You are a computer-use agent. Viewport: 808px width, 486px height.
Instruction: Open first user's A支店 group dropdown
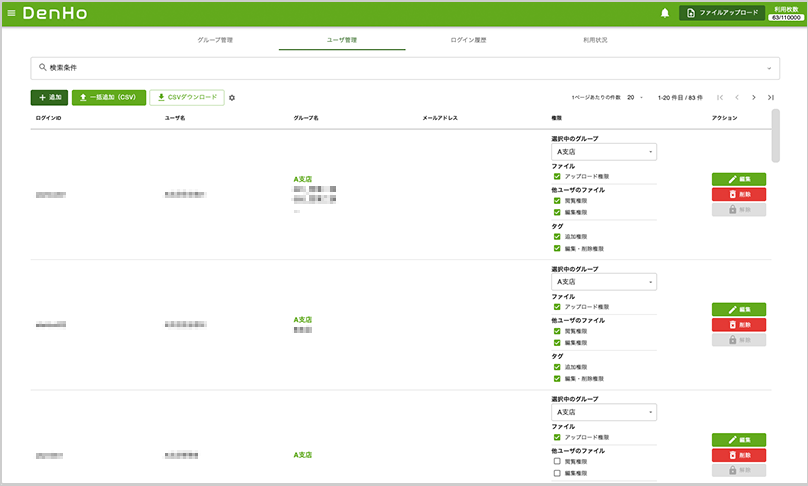pos(603,152)
